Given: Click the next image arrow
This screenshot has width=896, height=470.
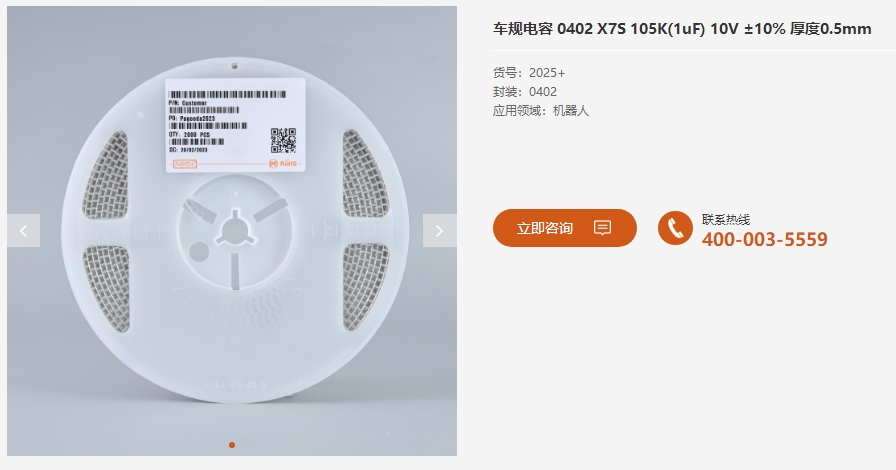Looking at the screenshot, I should [439, 231].
